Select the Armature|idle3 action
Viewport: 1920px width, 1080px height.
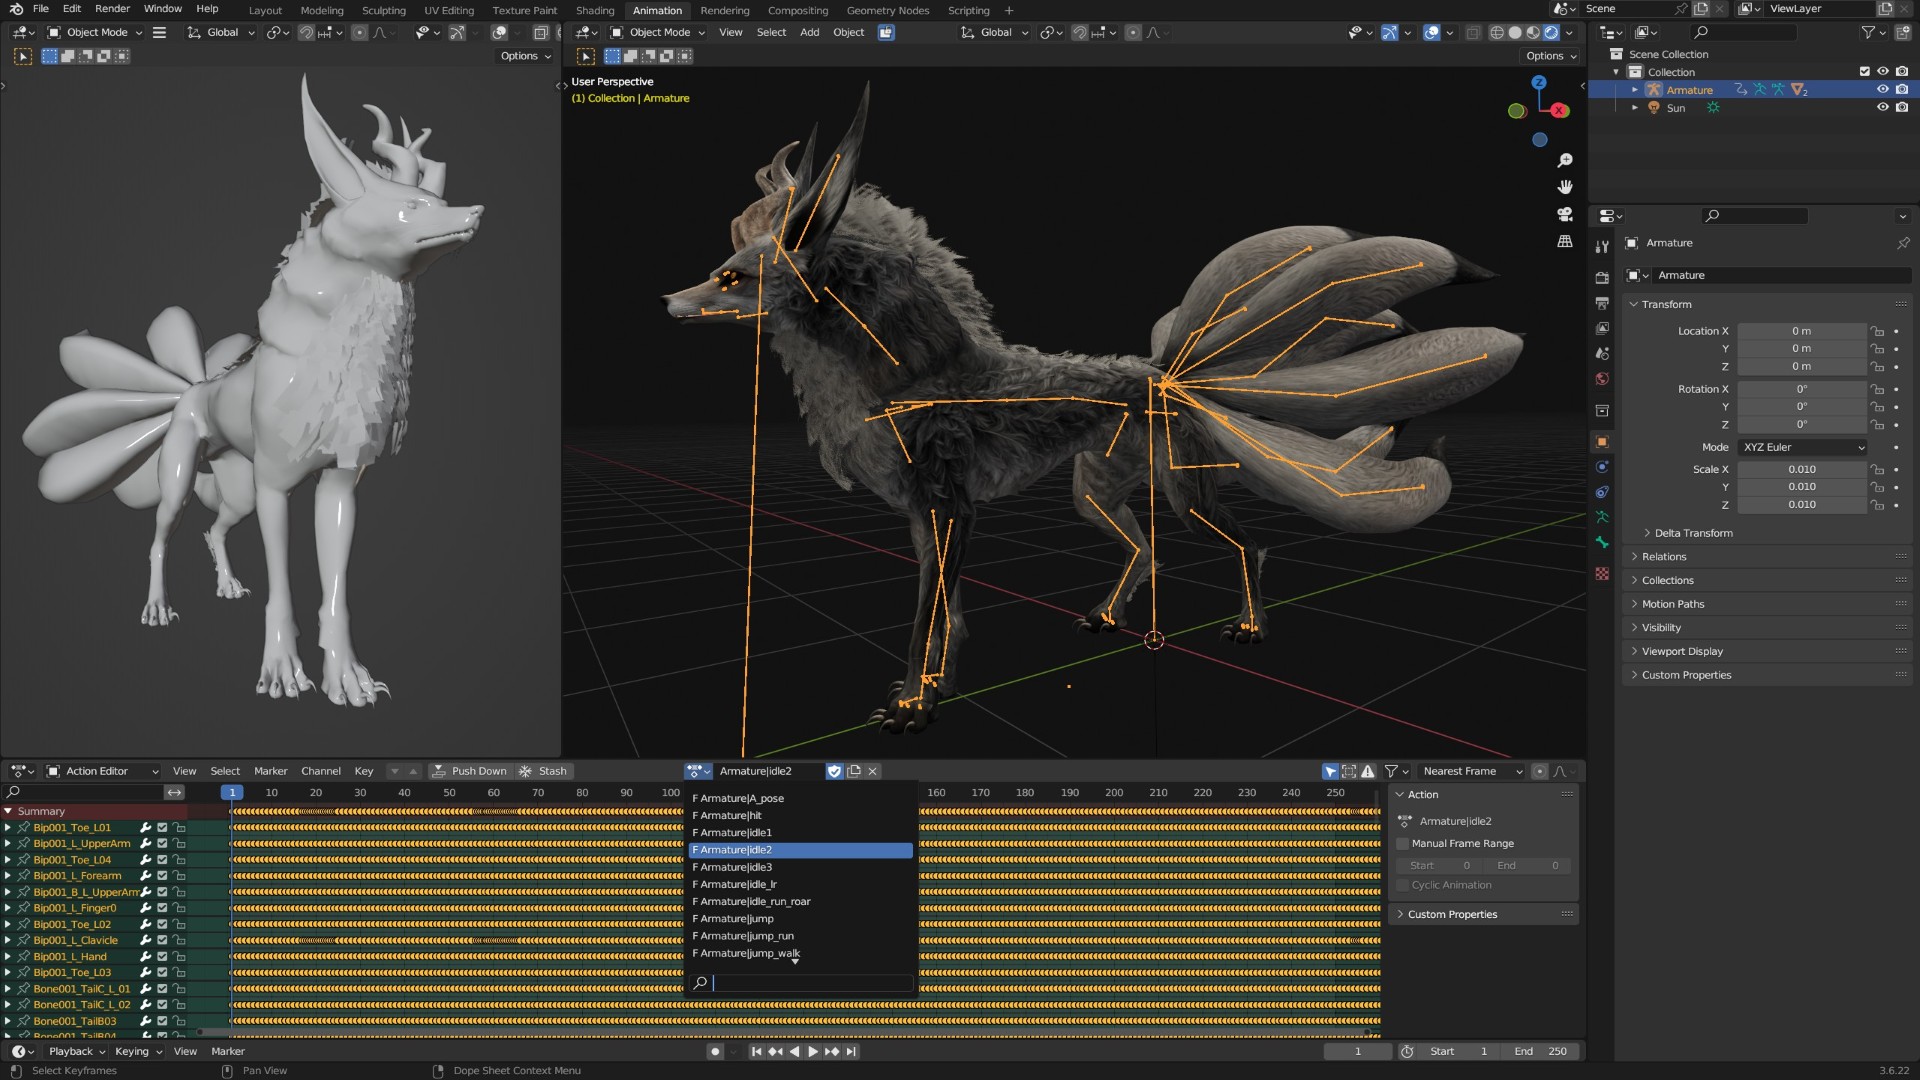(801, 868)
